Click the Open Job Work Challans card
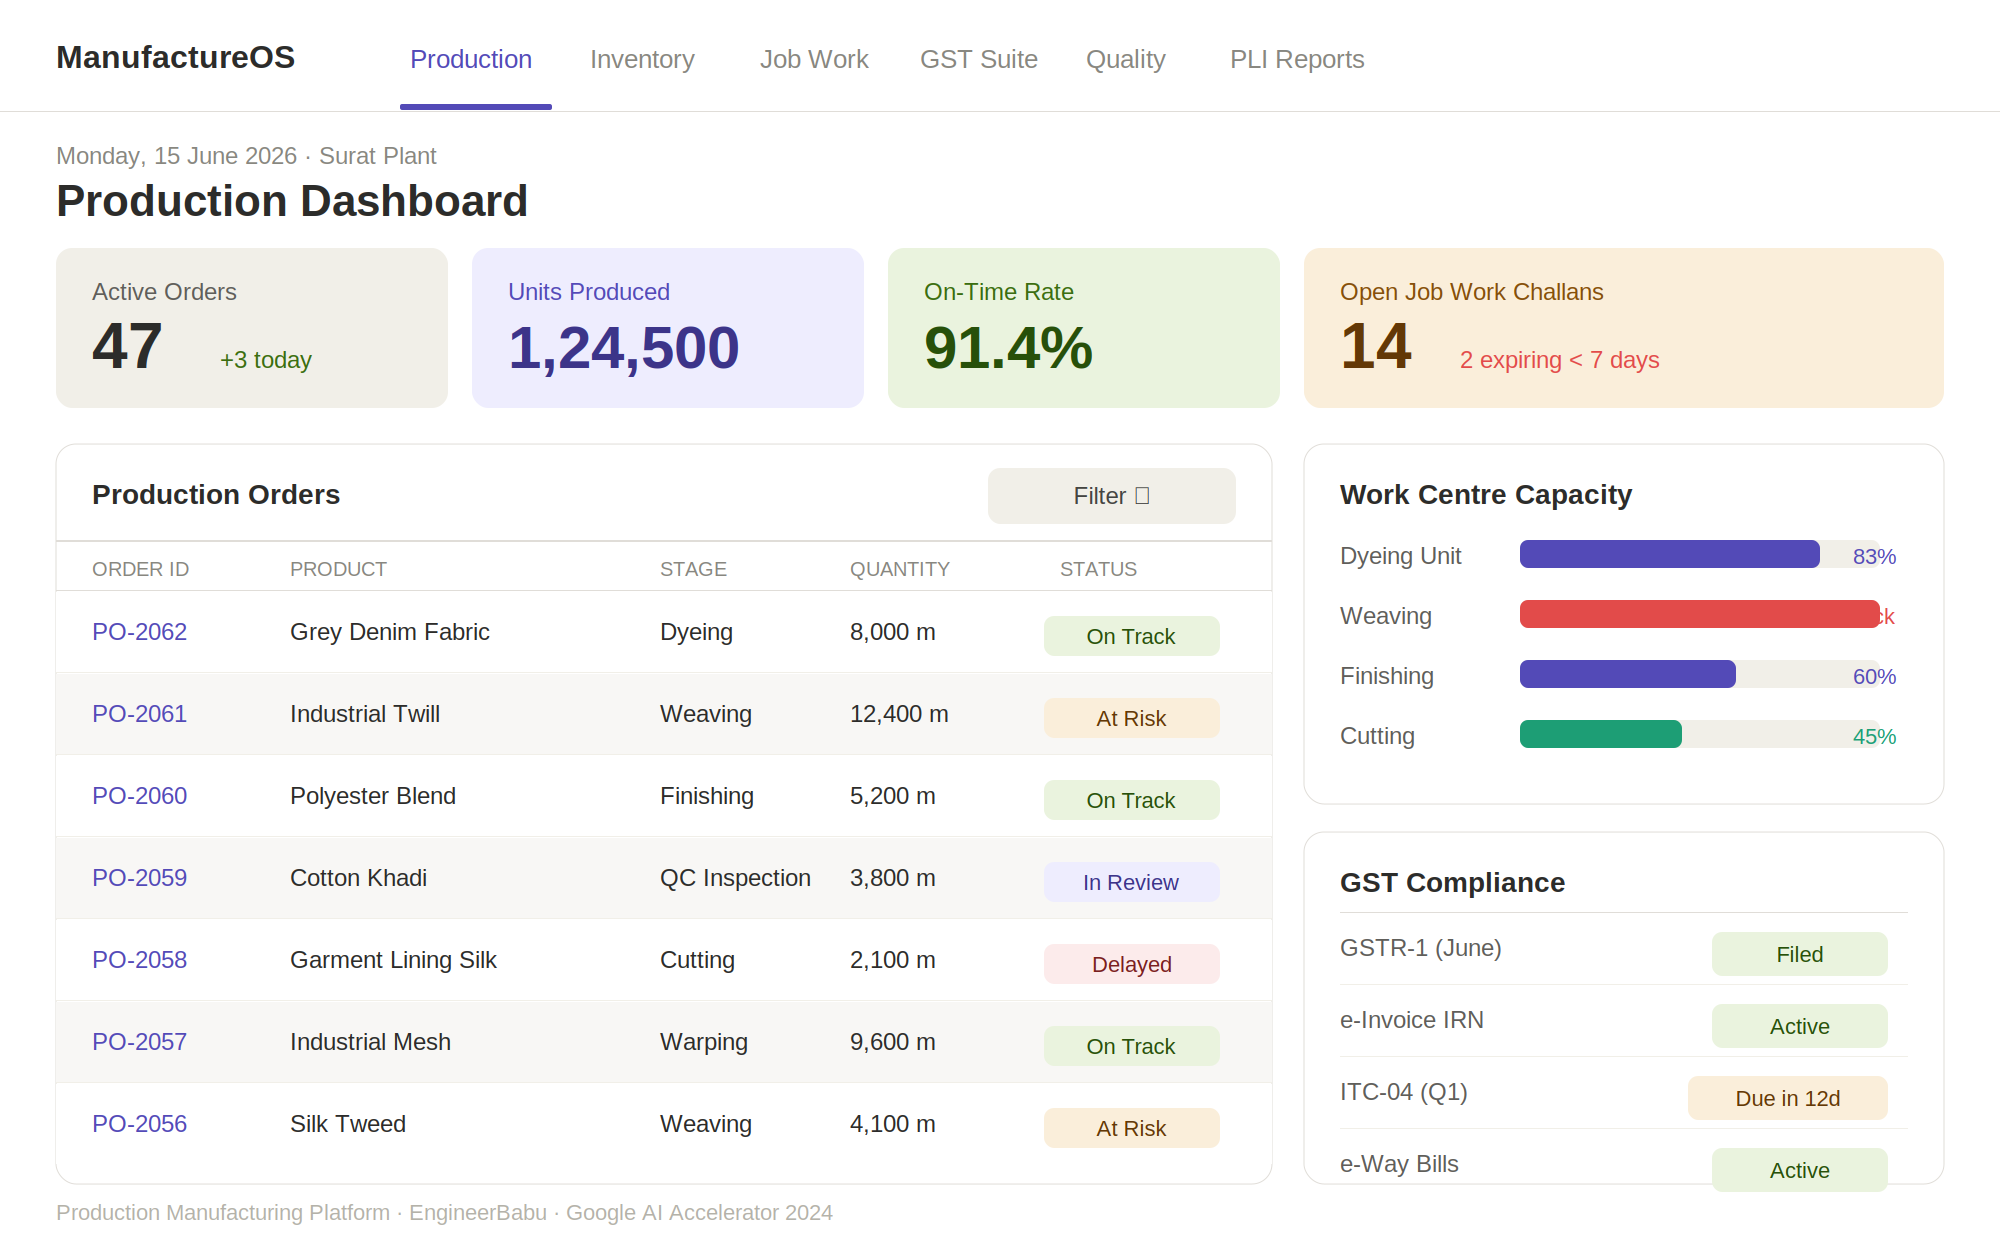 1624,328
